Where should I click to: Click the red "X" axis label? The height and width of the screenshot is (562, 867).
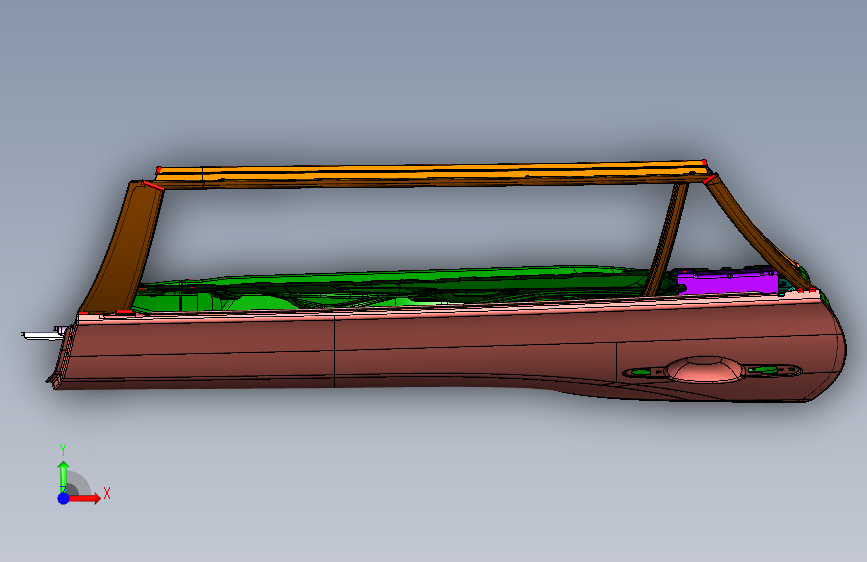coord(107,493)
